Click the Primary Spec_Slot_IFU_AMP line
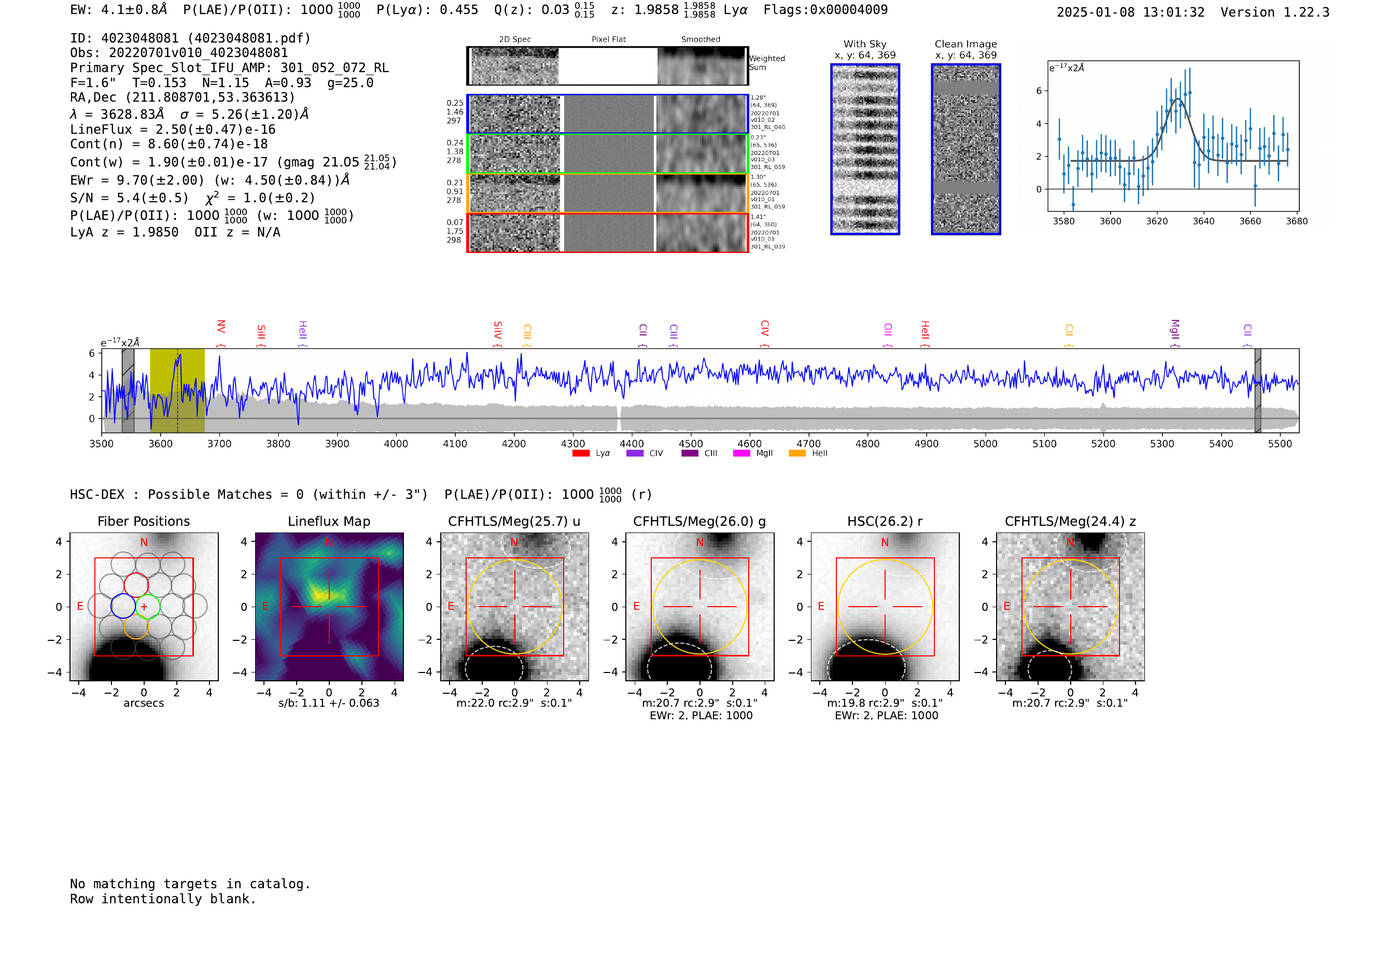1400x953 pixels. tap(229, 68)
